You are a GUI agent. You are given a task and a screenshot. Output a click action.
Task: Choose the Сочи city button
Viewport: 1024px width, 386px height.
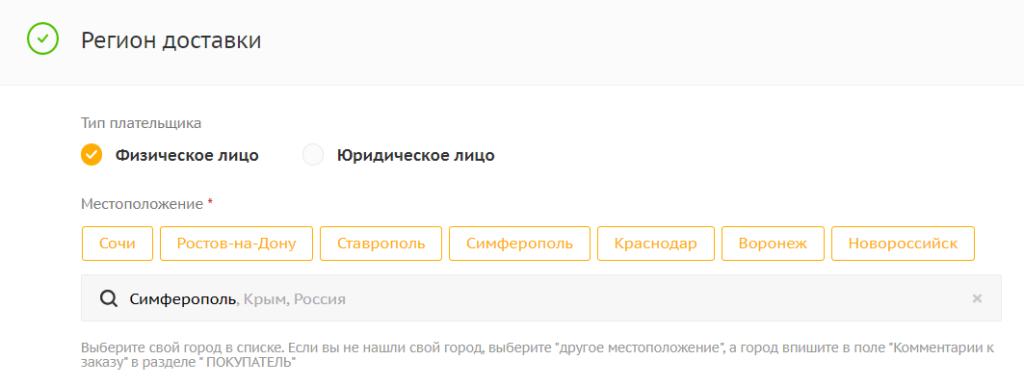(x=118, y=244)
